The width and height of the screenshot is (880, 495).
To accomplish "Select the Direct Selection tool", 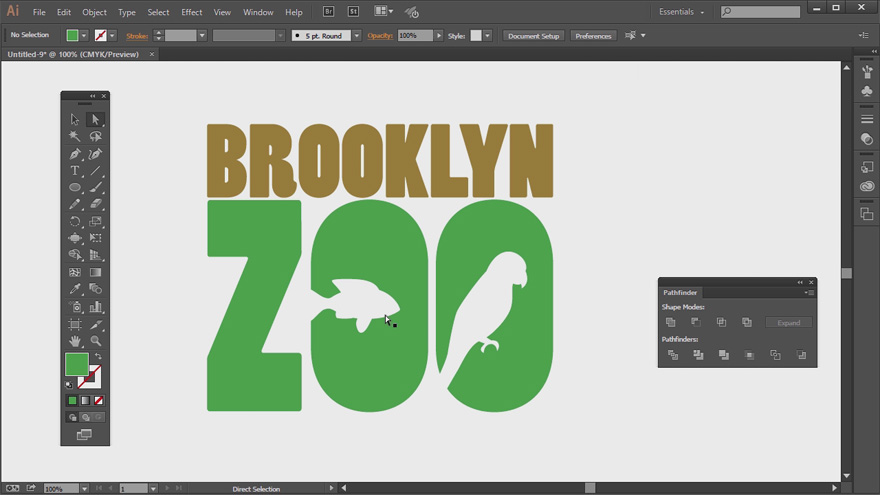I will coord(95,119).
